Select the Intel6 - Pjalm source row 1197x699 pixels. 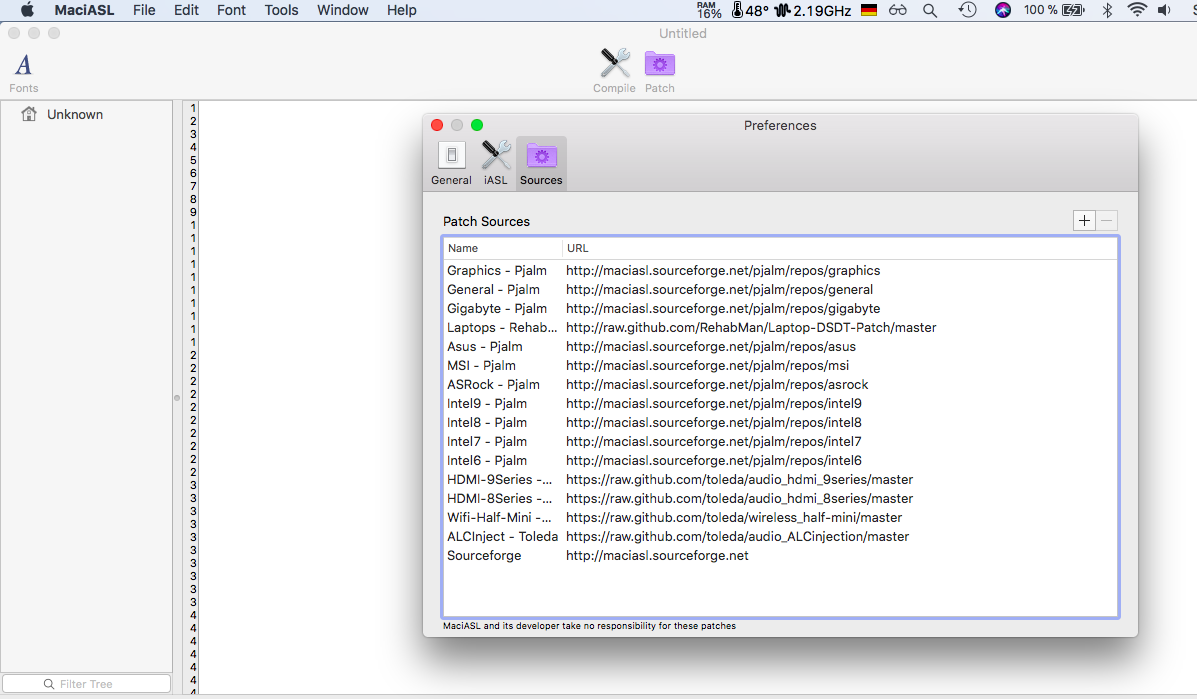point(780,460)
